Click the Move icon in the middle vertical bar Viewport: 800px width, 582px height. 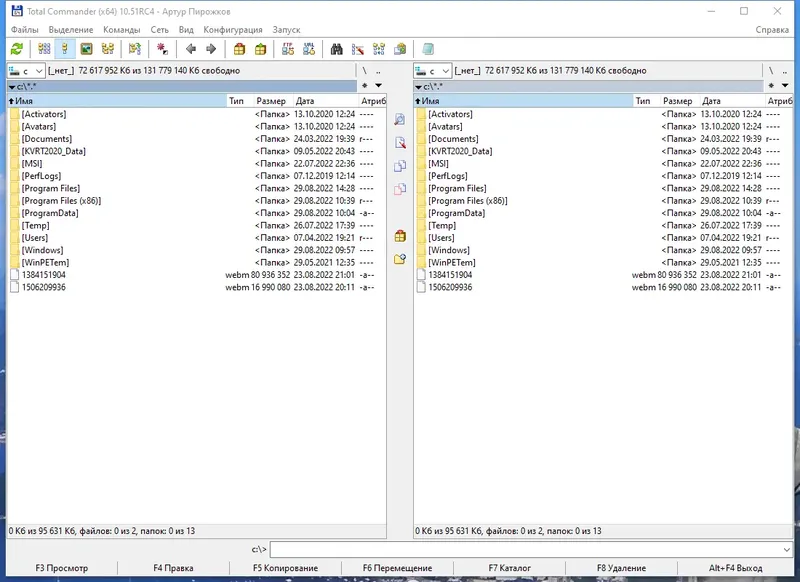[400, 189]
